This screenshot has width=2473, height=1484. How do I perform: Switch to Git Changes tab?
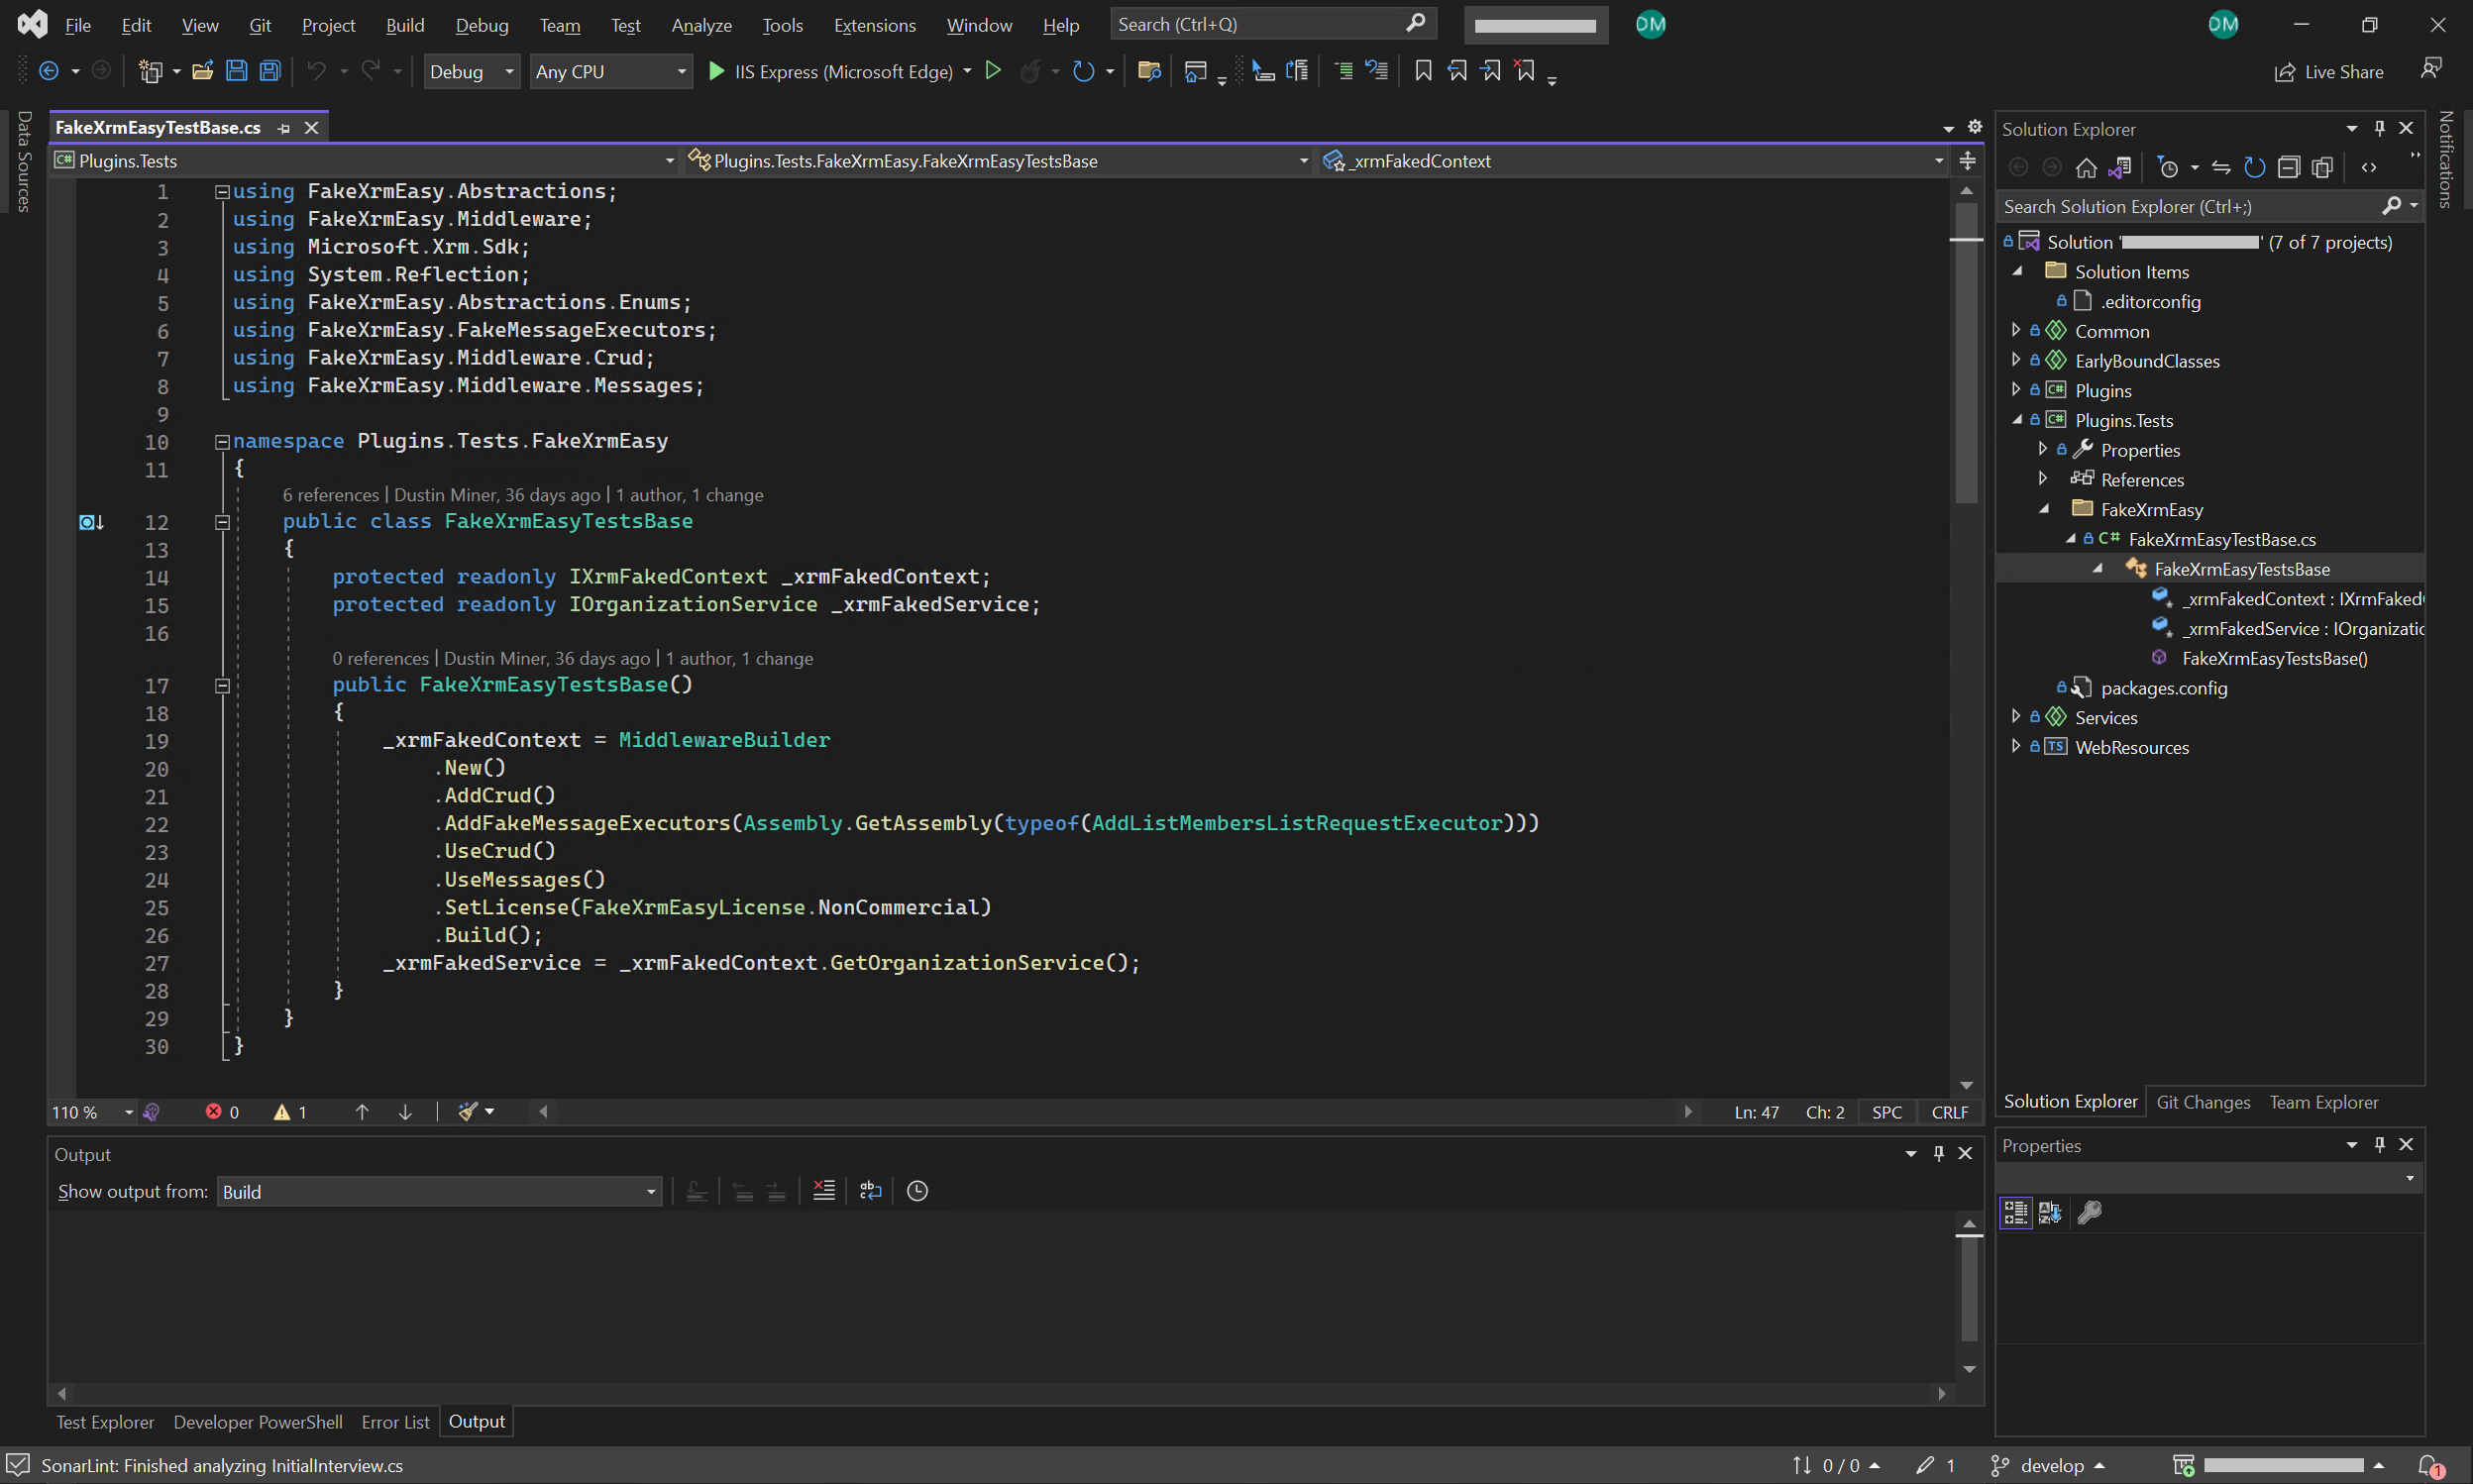2203,1102
